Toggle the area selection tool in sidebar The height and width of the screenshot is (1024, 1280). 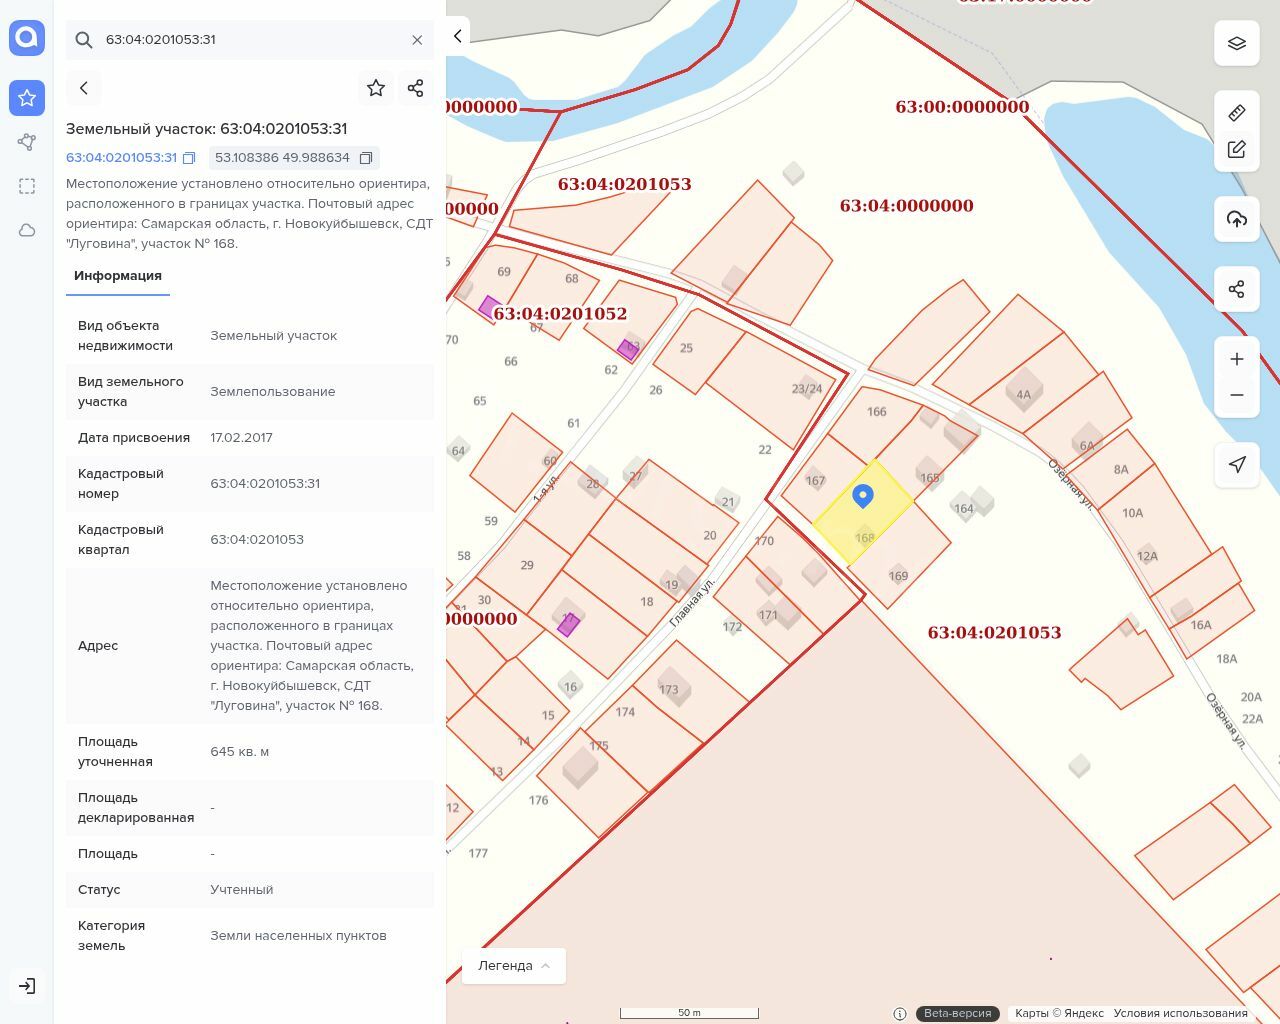click(x=27, y=186)
